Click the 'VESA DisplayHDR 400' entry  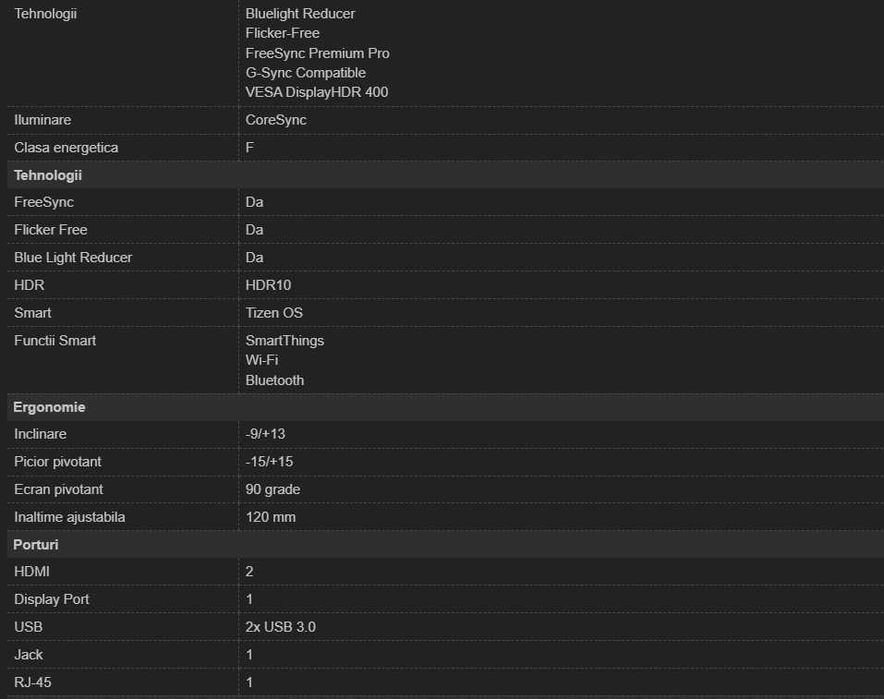pos(317,92)
